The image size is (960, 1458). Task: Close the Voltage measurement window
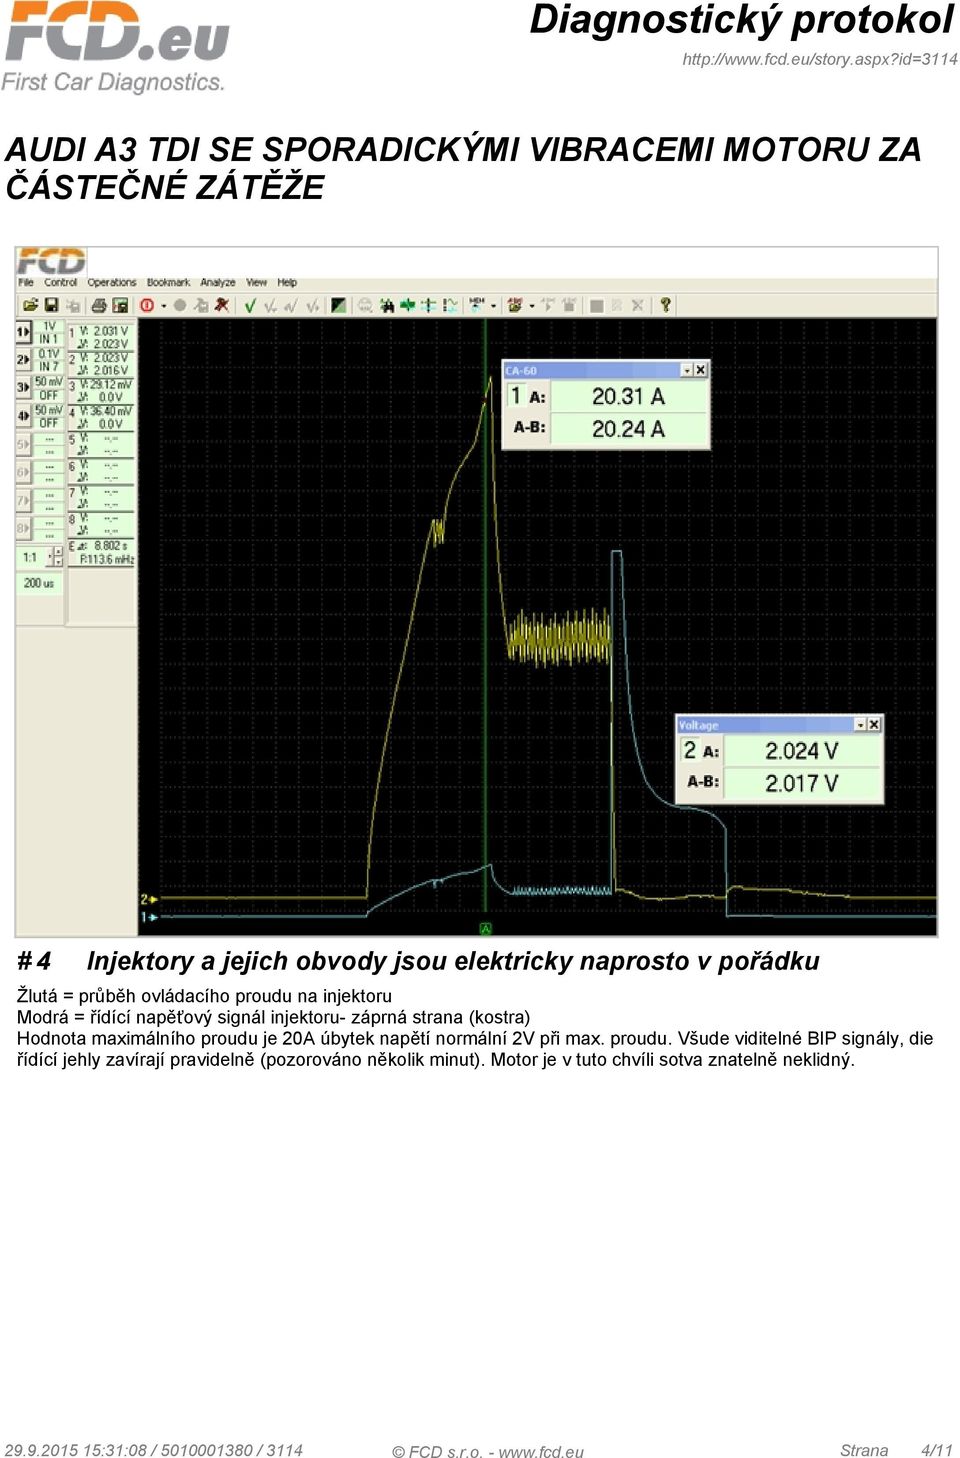pos(874,725)
